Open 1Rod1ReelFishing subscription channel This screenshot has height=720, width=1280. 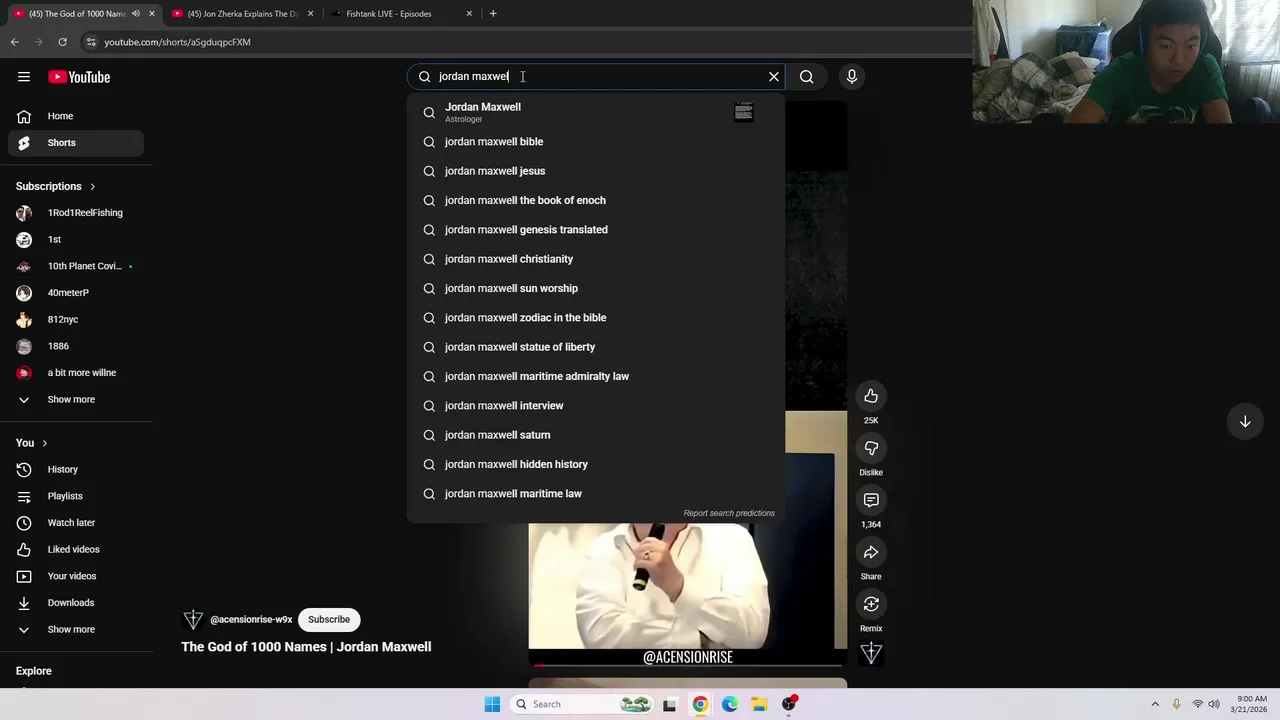(x=76, y=213)
